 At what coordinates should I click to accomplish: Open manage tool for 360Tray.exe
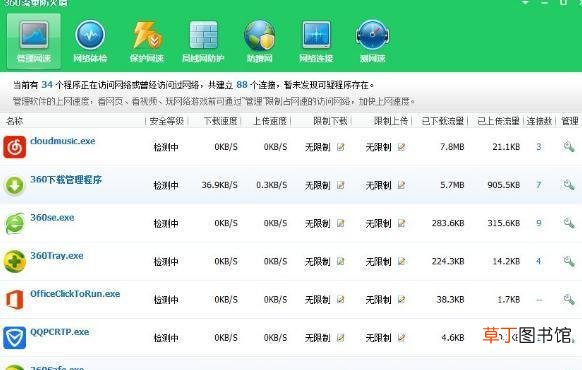click(569, 261)
